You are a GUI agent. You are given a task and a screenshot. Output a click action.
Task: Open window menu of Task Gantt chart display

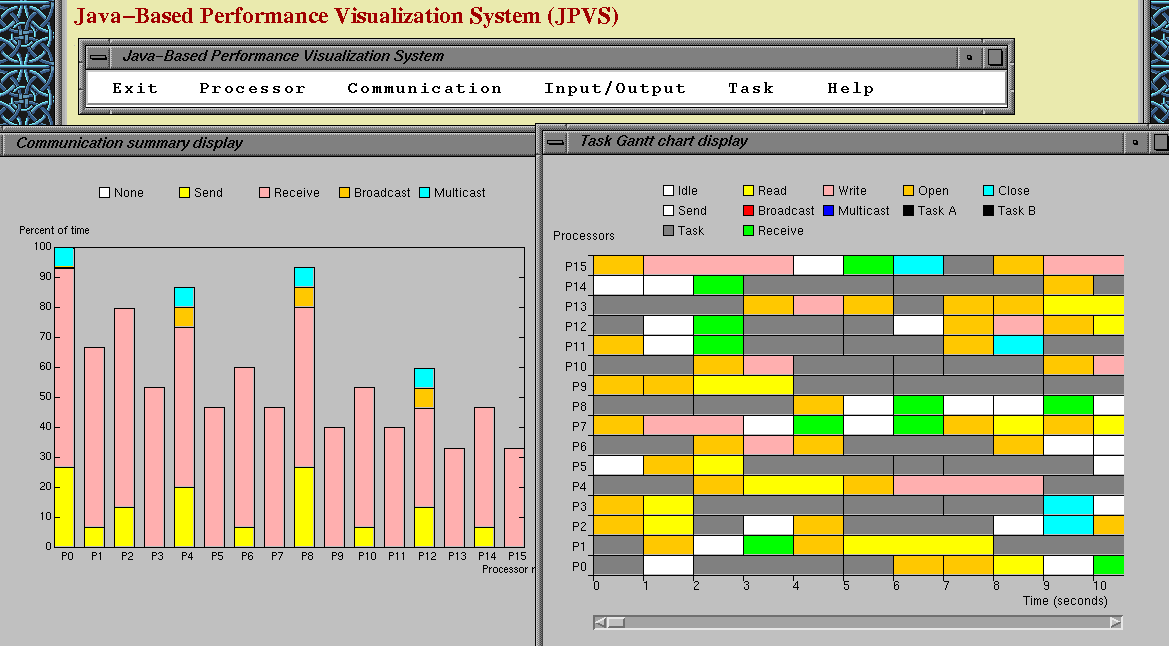[554, 141]
